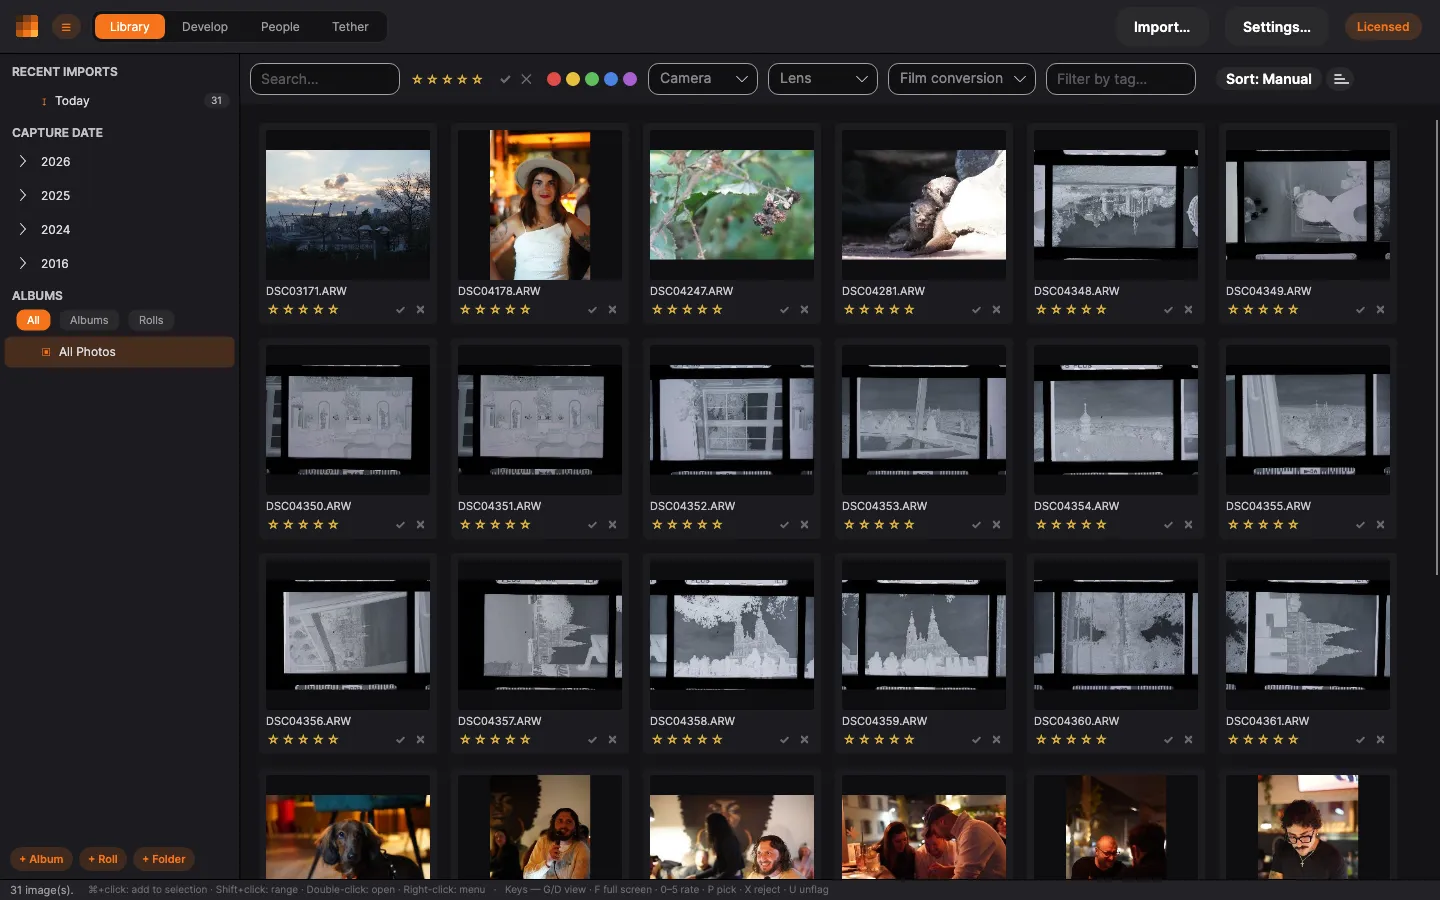Mark DSC03171.ARW as picked

[400, 310]
